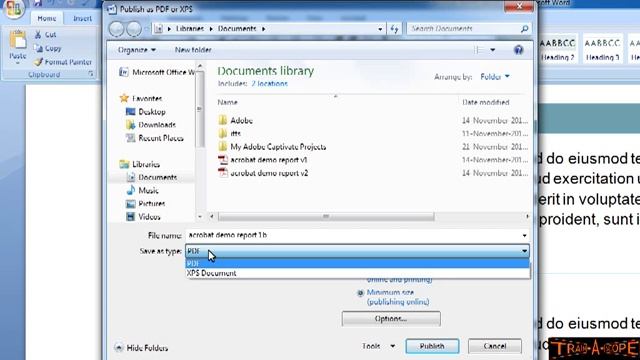Open the File name dropdown arrow
This screenshot has width=640, height=360.
pos(524,236)
